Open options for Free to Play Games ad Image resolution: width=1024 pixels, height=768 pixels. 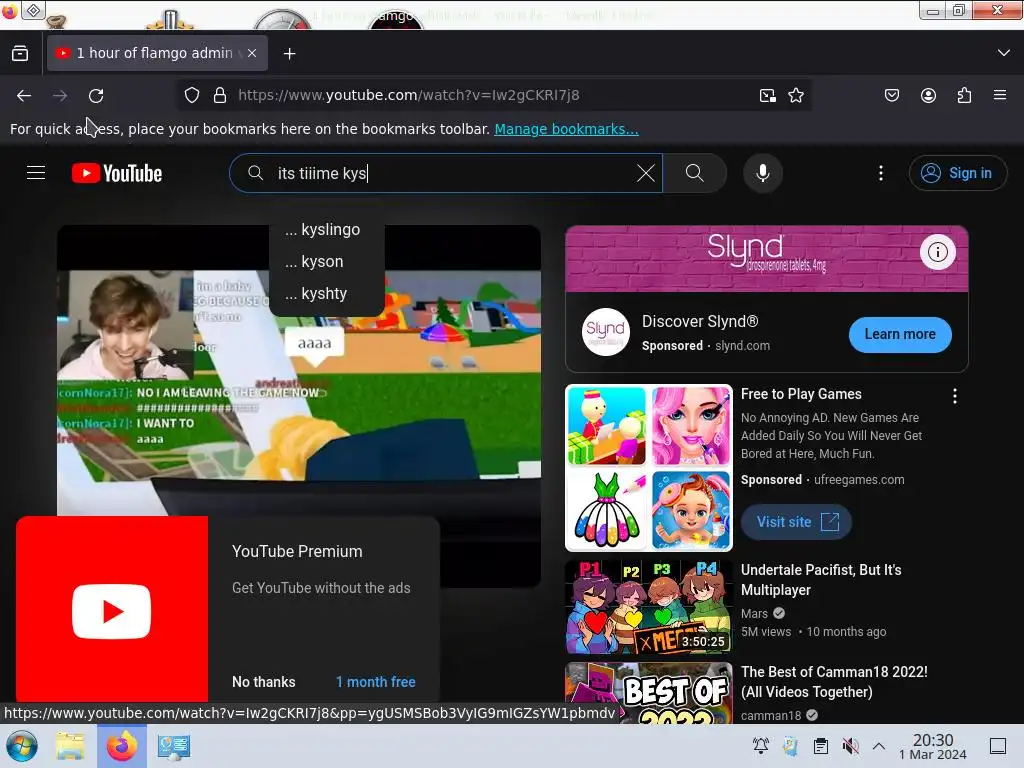tap(955, 396)
